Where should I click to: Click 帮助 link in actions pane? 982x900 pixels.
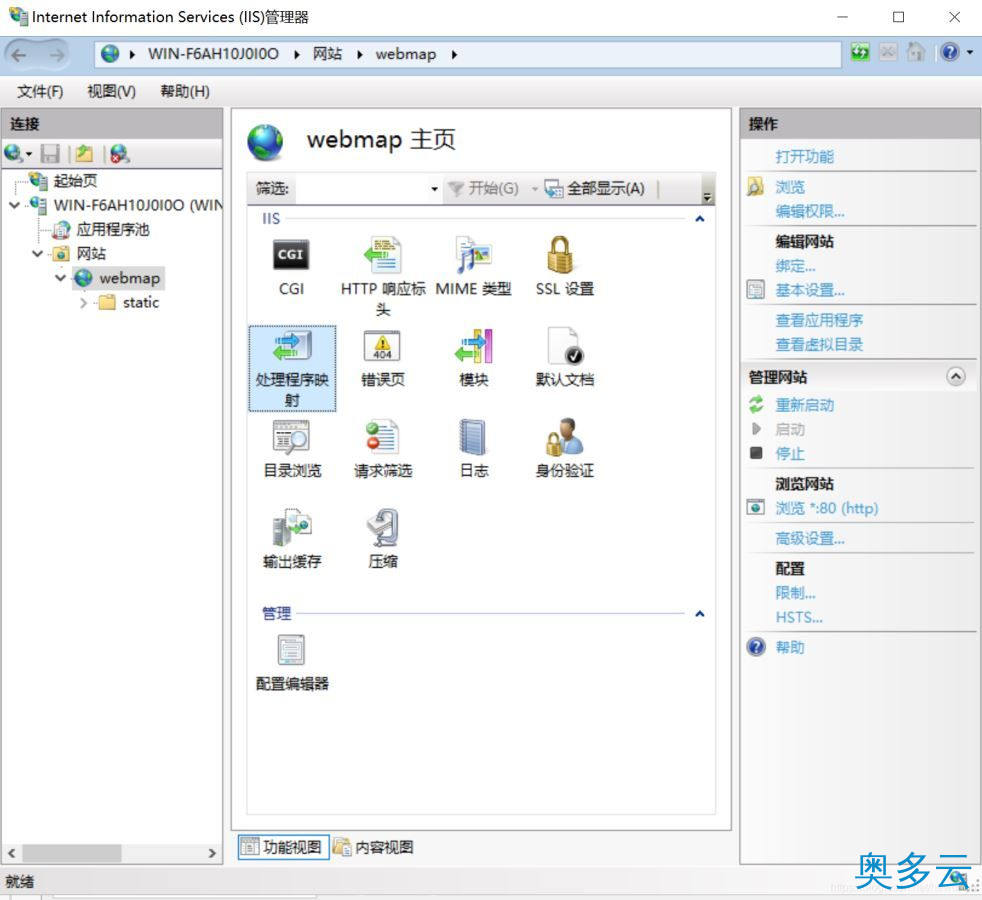coord(790,647)
